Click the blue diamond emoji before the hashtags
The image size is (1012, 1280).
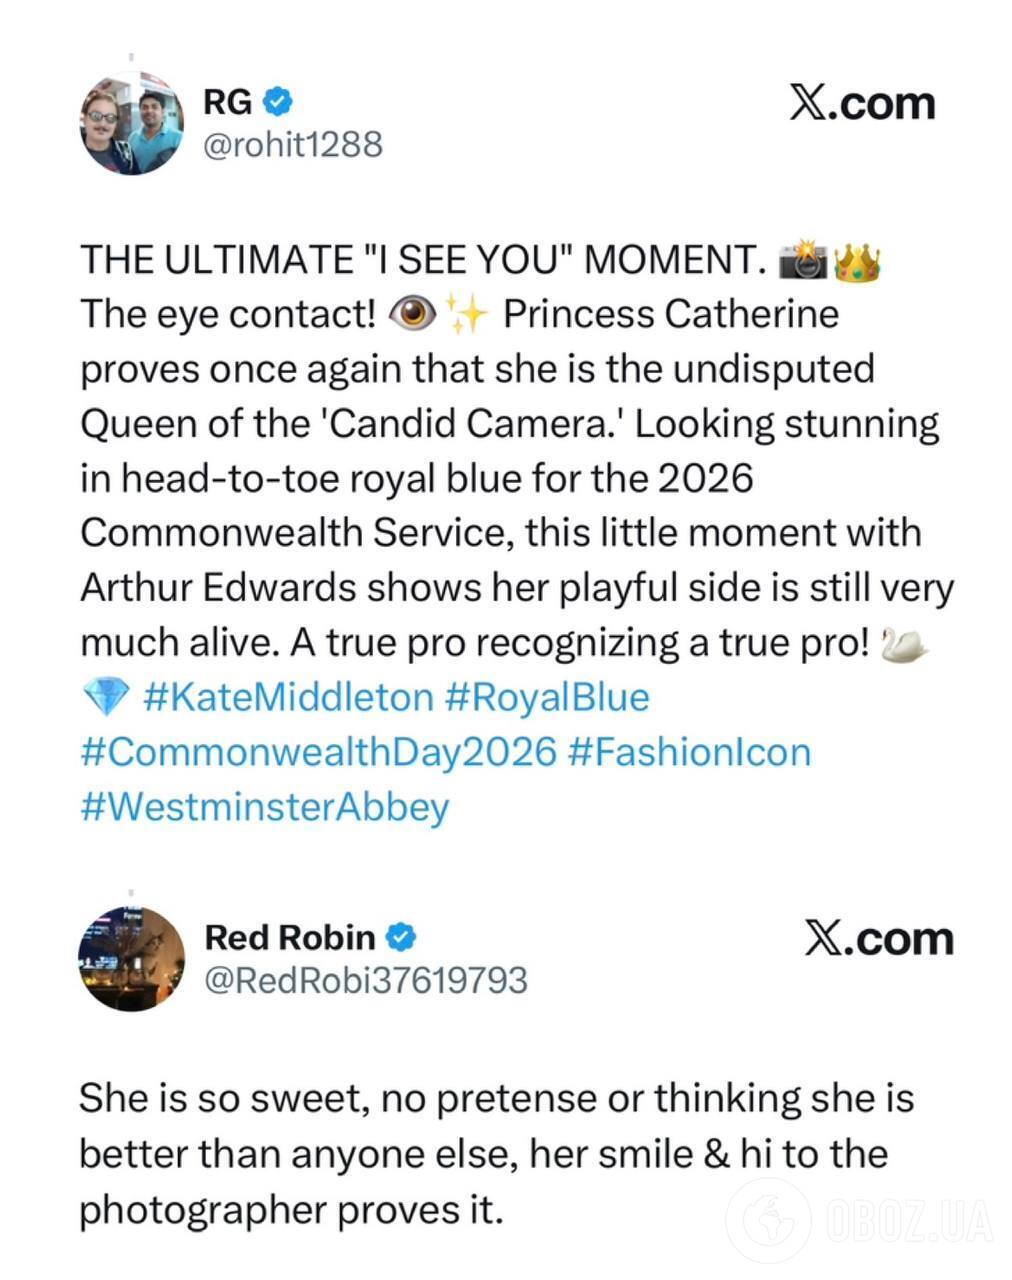[x=105, y=698]
